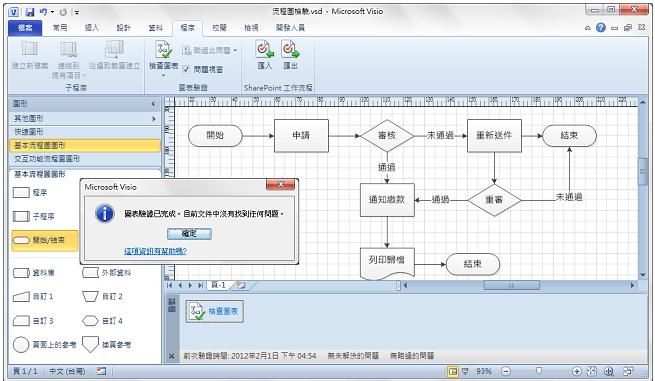Image resolution: width=655 pixels, height=381 pixels.
Task: Select the 快速圖形 stencil header
Action: pos(84,132)
